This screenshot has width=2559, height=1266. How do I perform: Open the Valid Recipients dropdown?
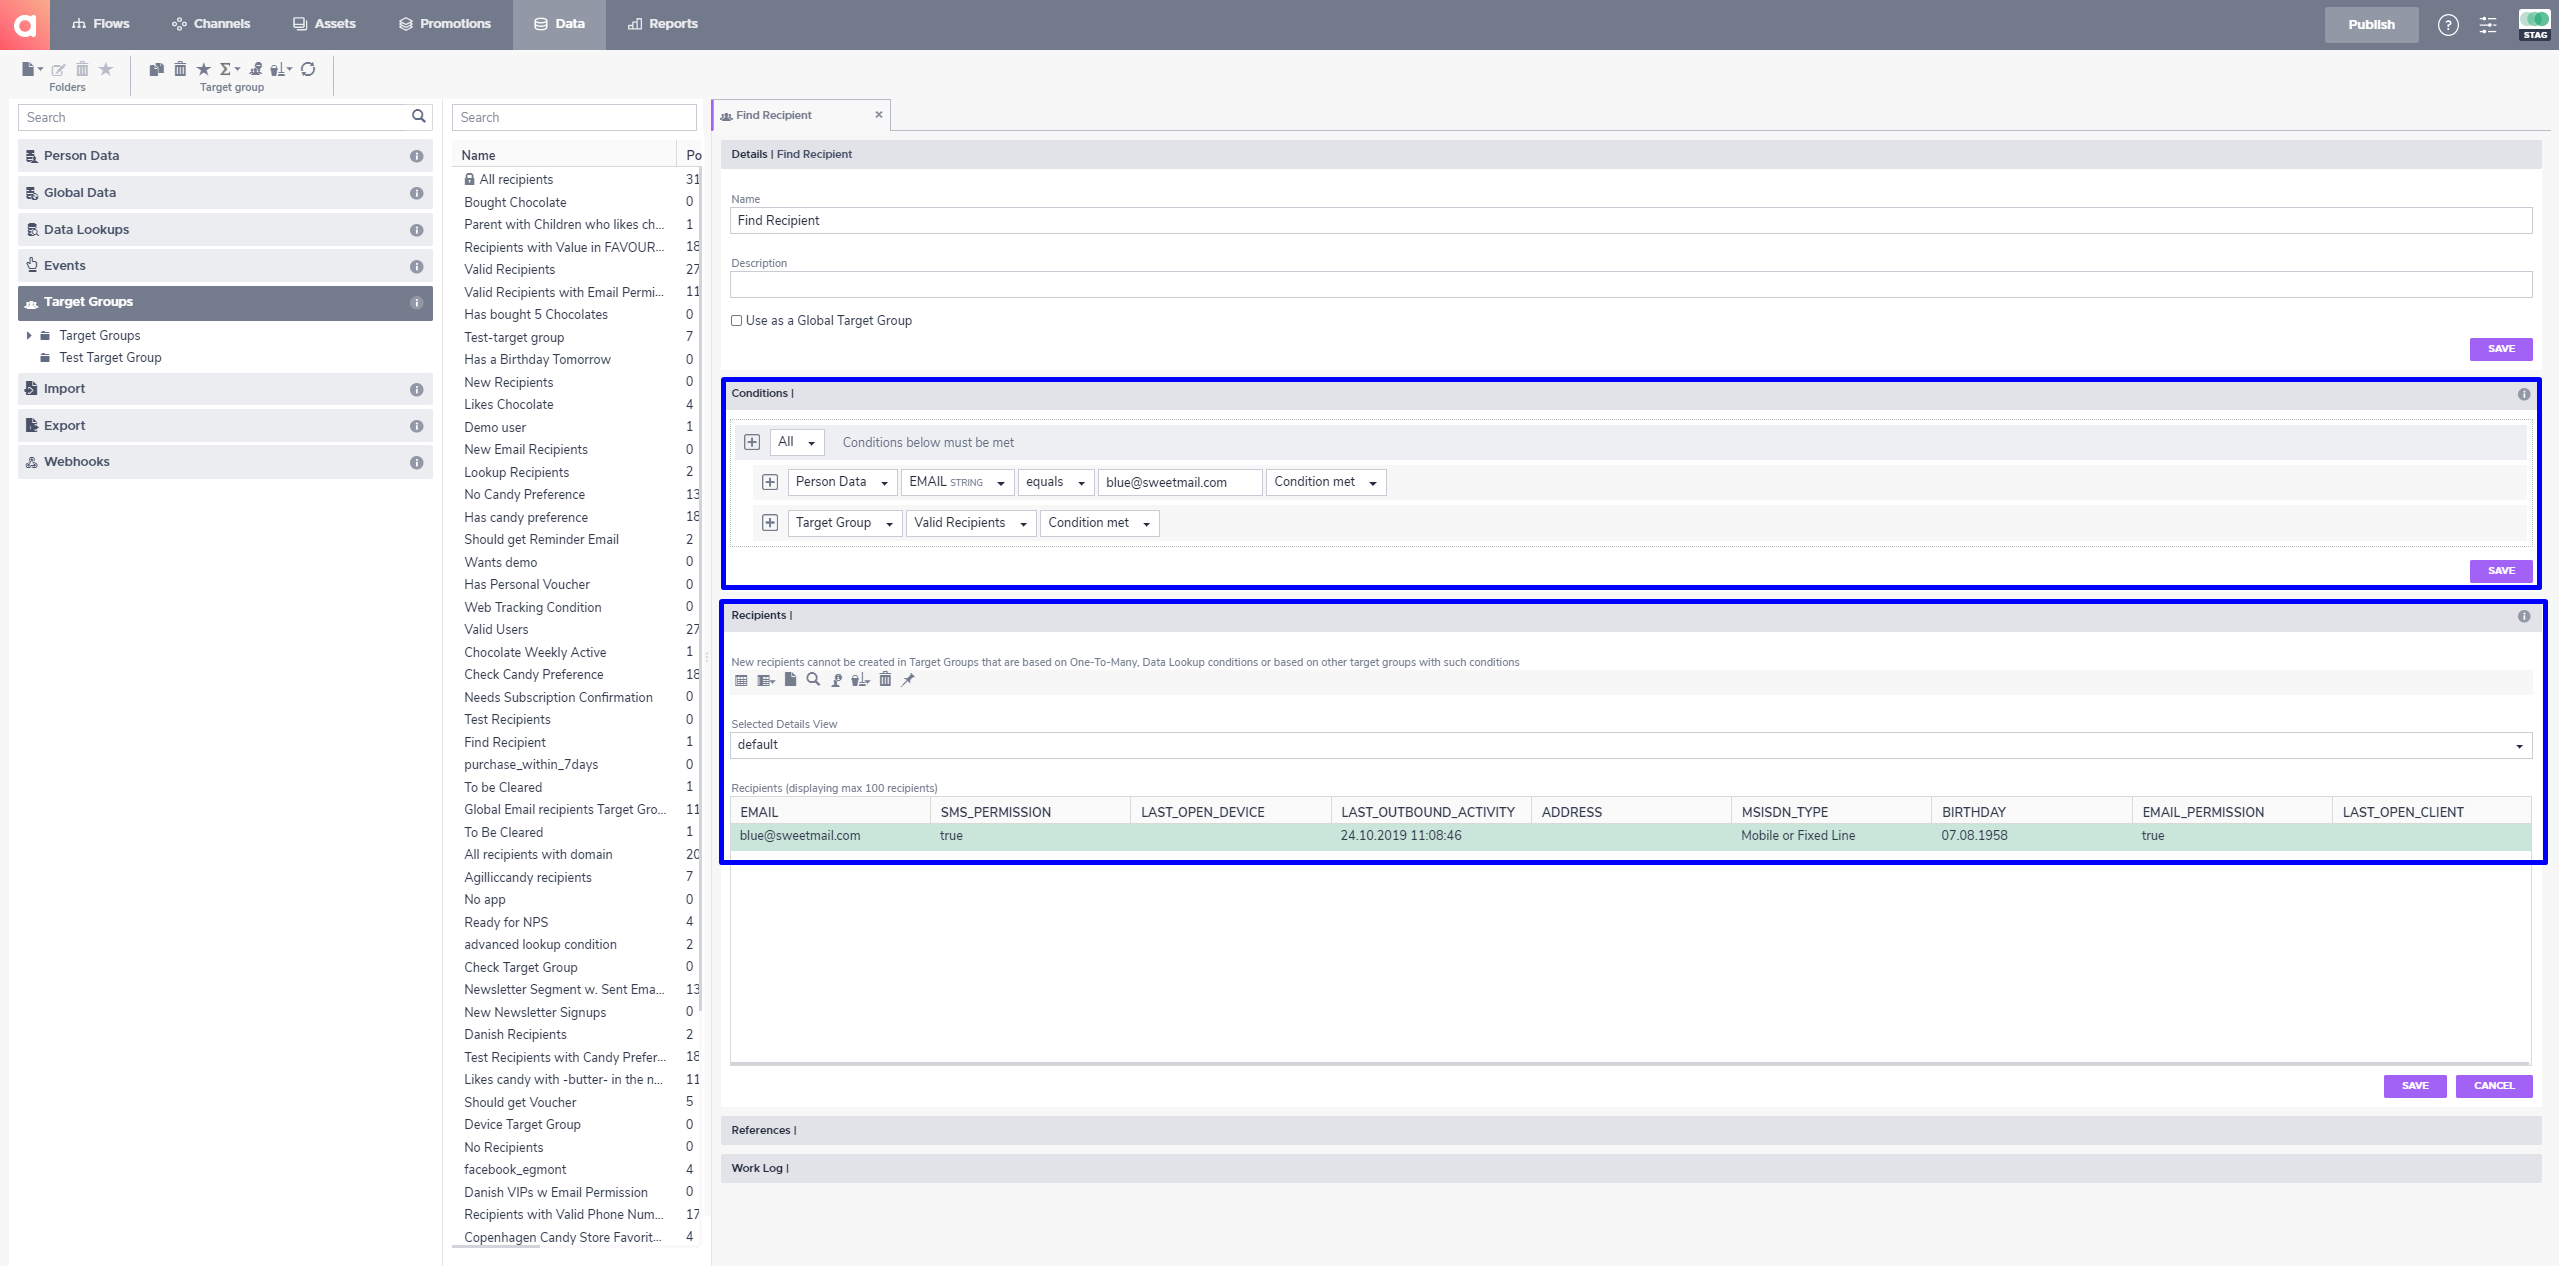[970, 523]
